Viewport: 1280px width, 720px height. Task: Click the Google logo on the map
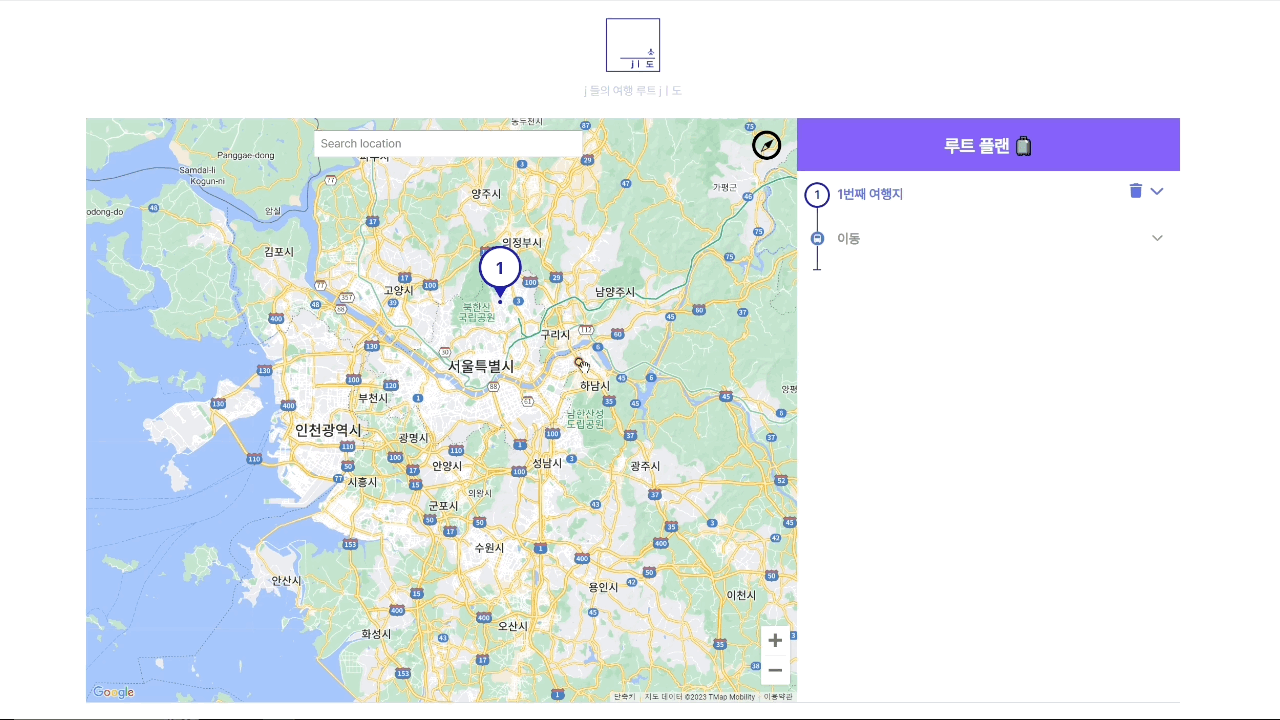[x=113, y=692]
